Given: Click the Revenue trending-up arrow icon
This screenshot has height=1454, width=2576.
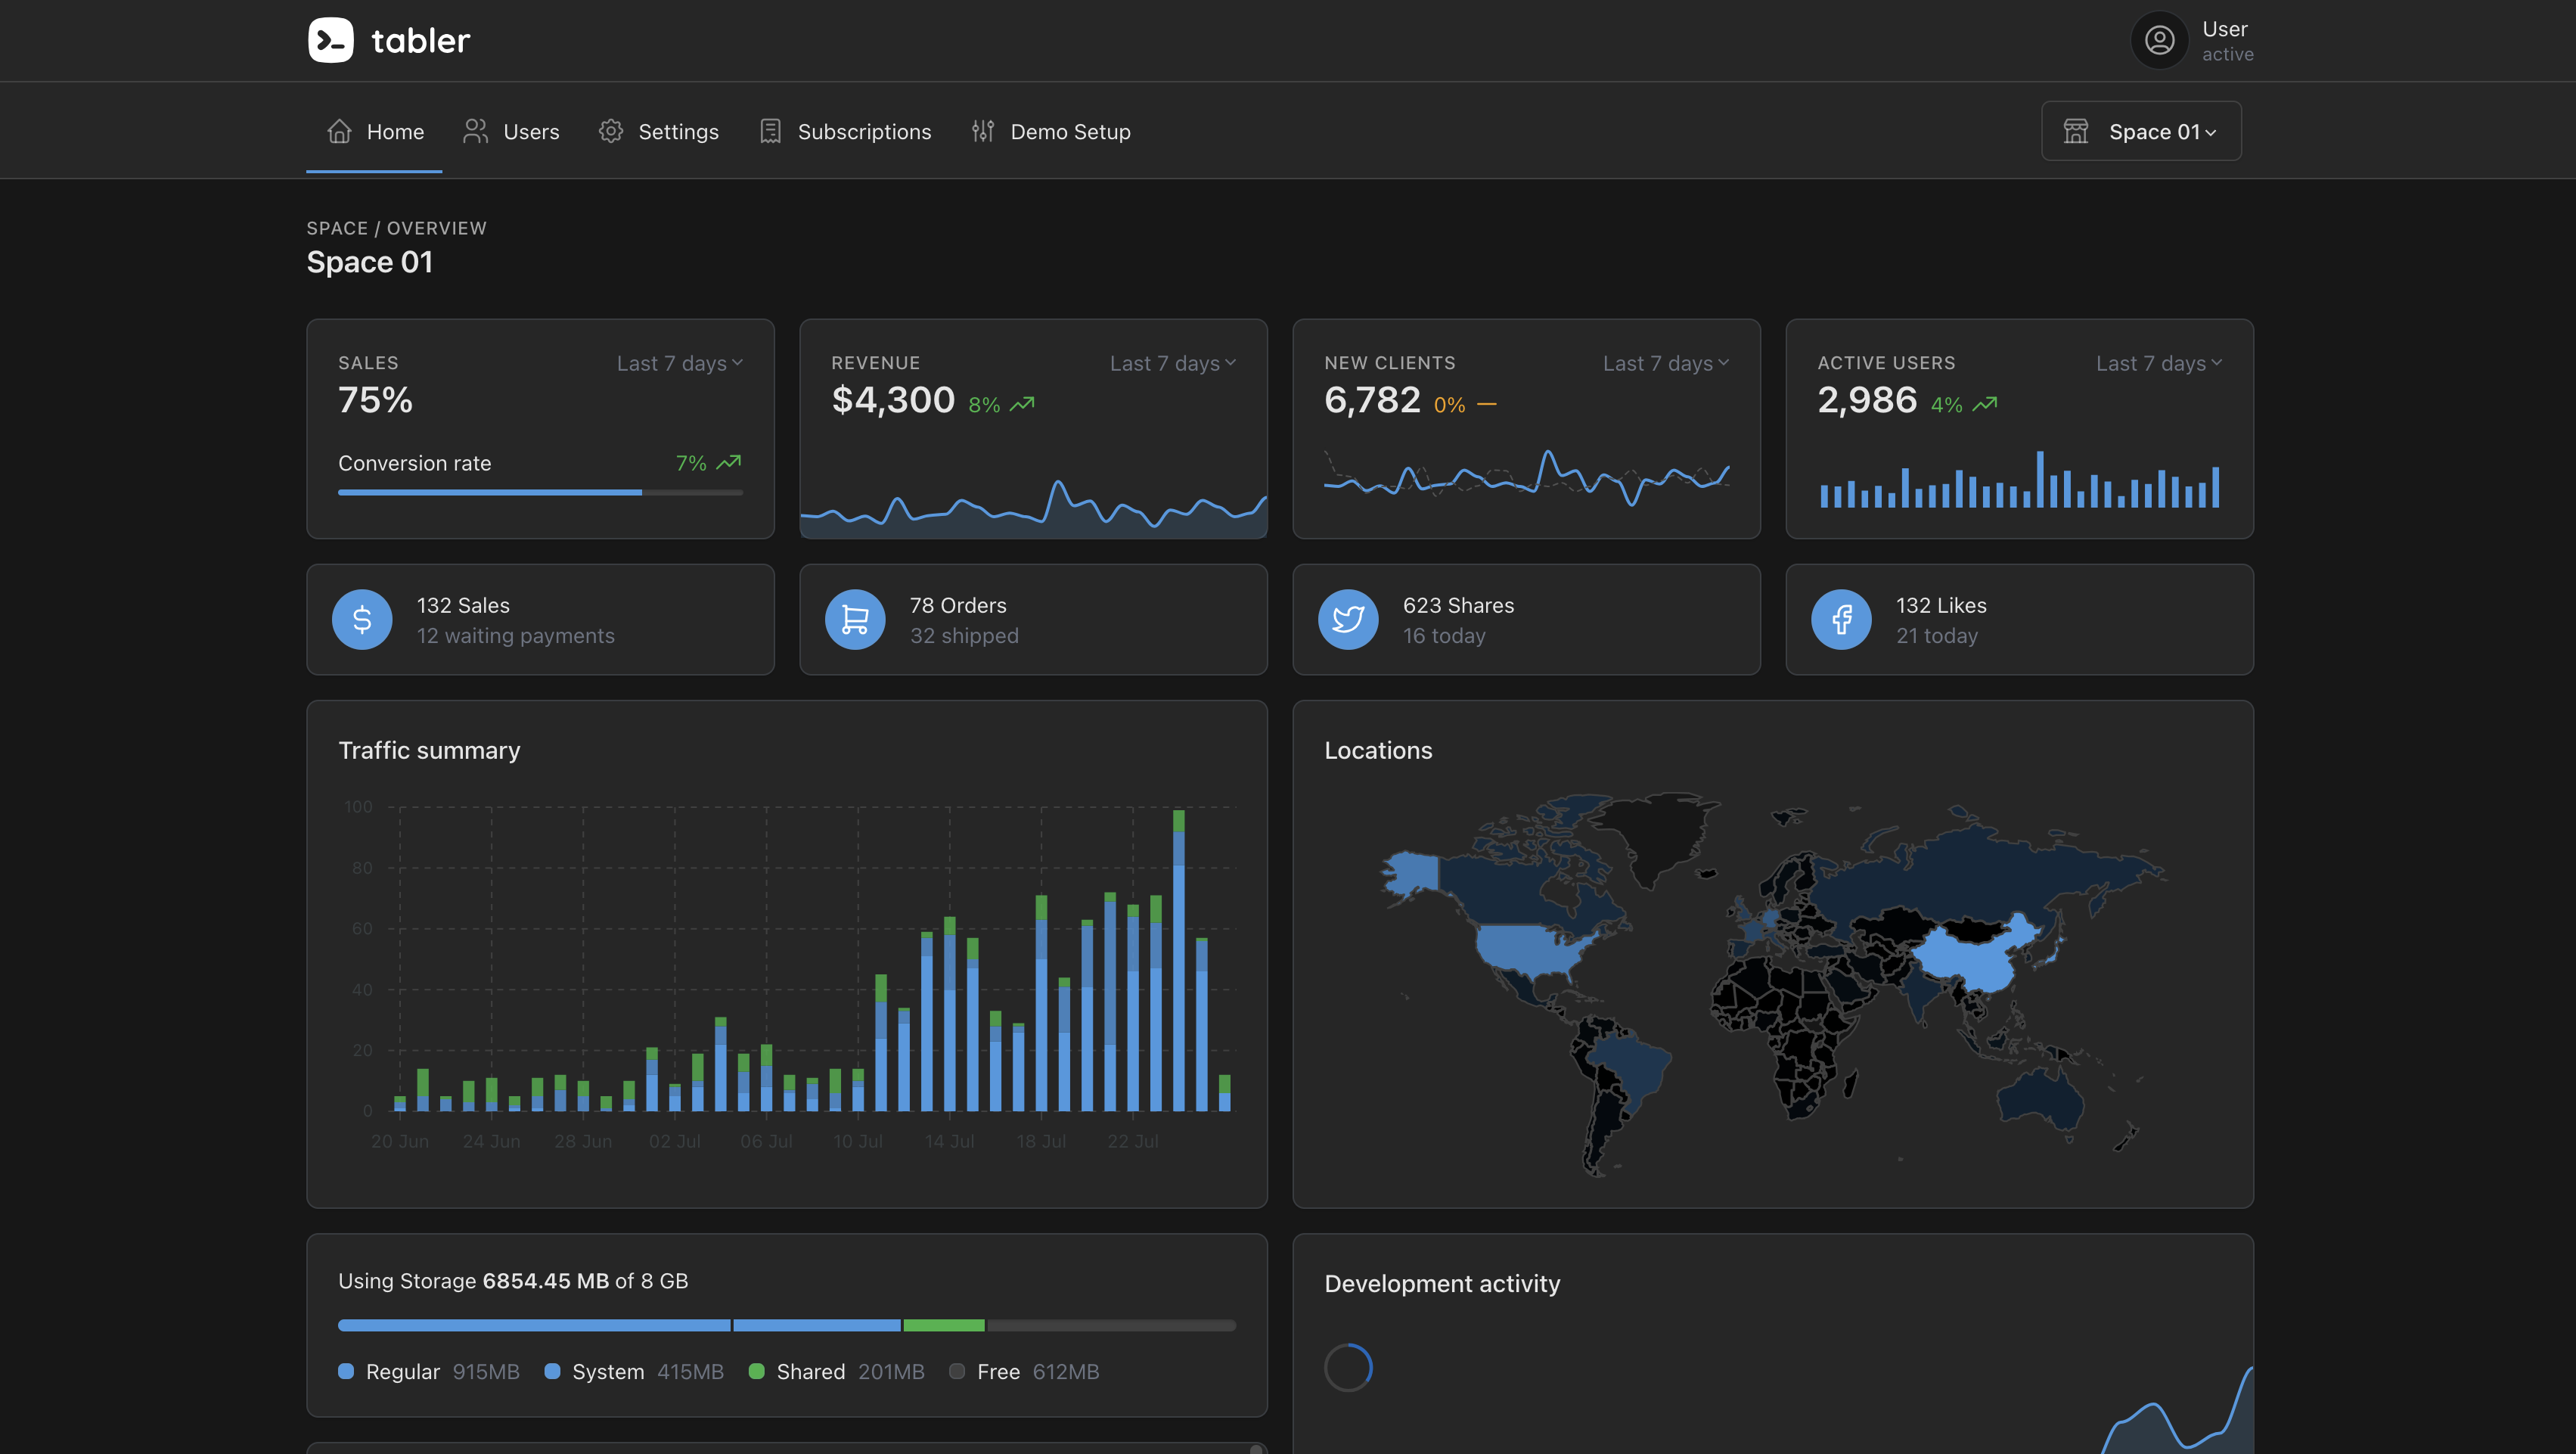Looking at the screenshot, I should coord(1022,404).
